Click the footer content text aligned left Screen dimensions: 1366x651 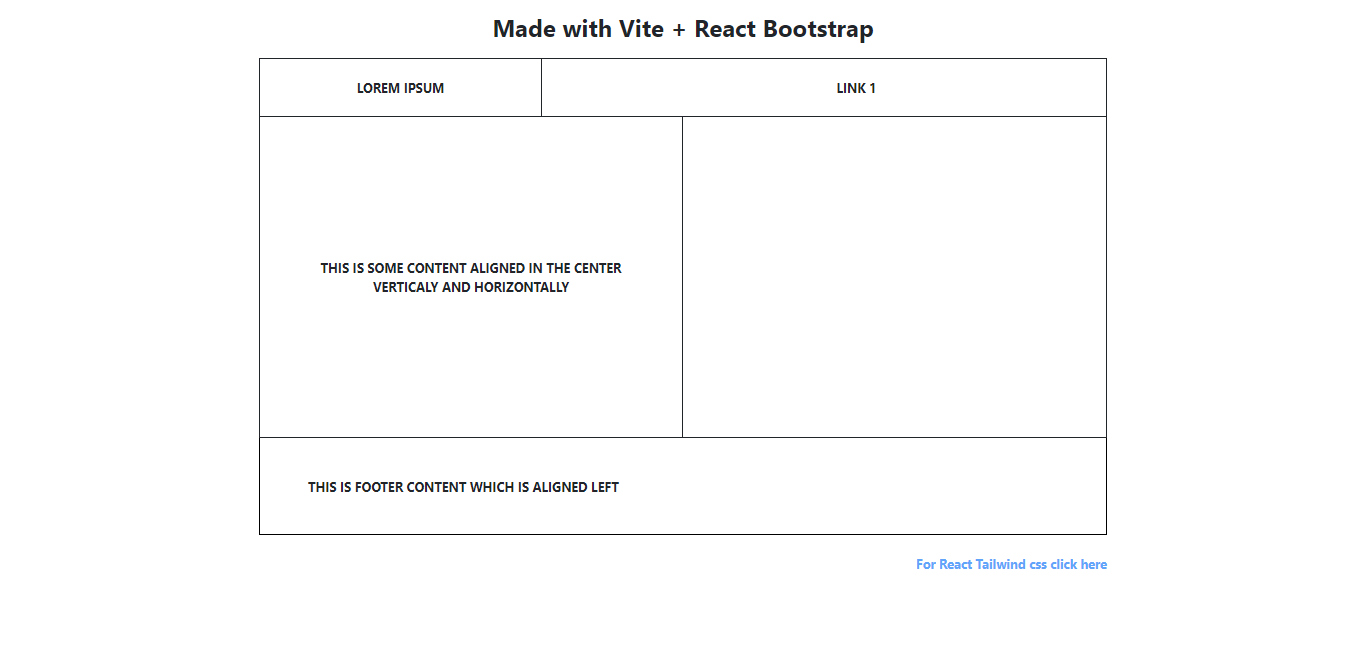[463, 487]
